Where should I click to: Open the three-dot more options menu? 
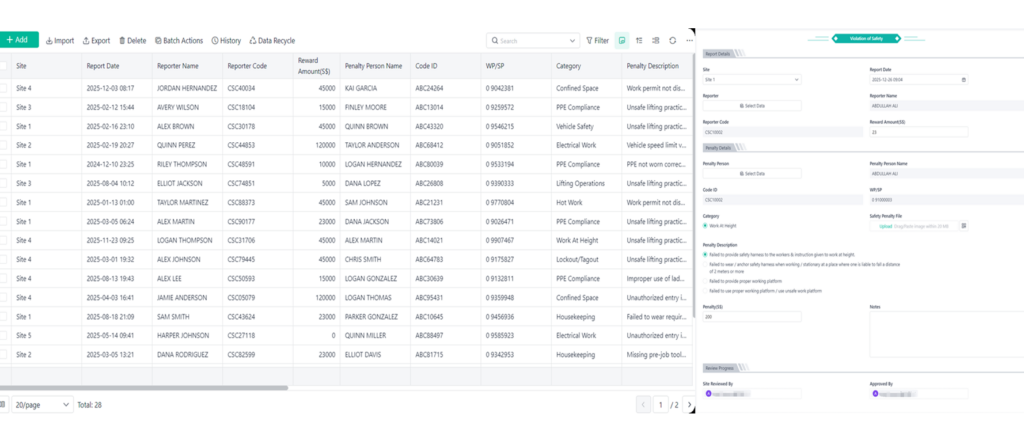point(689,41)
